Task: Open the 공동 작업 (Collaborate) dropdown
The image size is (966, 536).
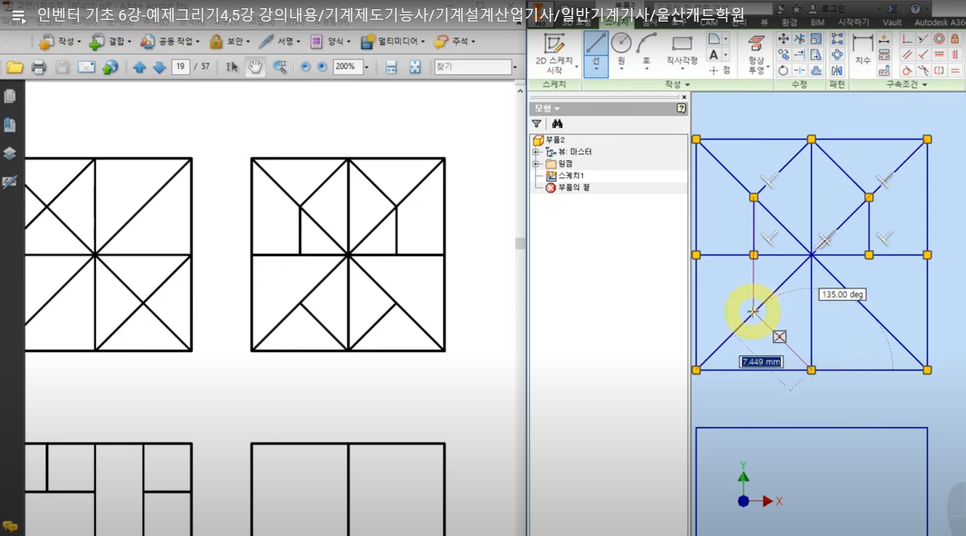Action: pos(169,41)
